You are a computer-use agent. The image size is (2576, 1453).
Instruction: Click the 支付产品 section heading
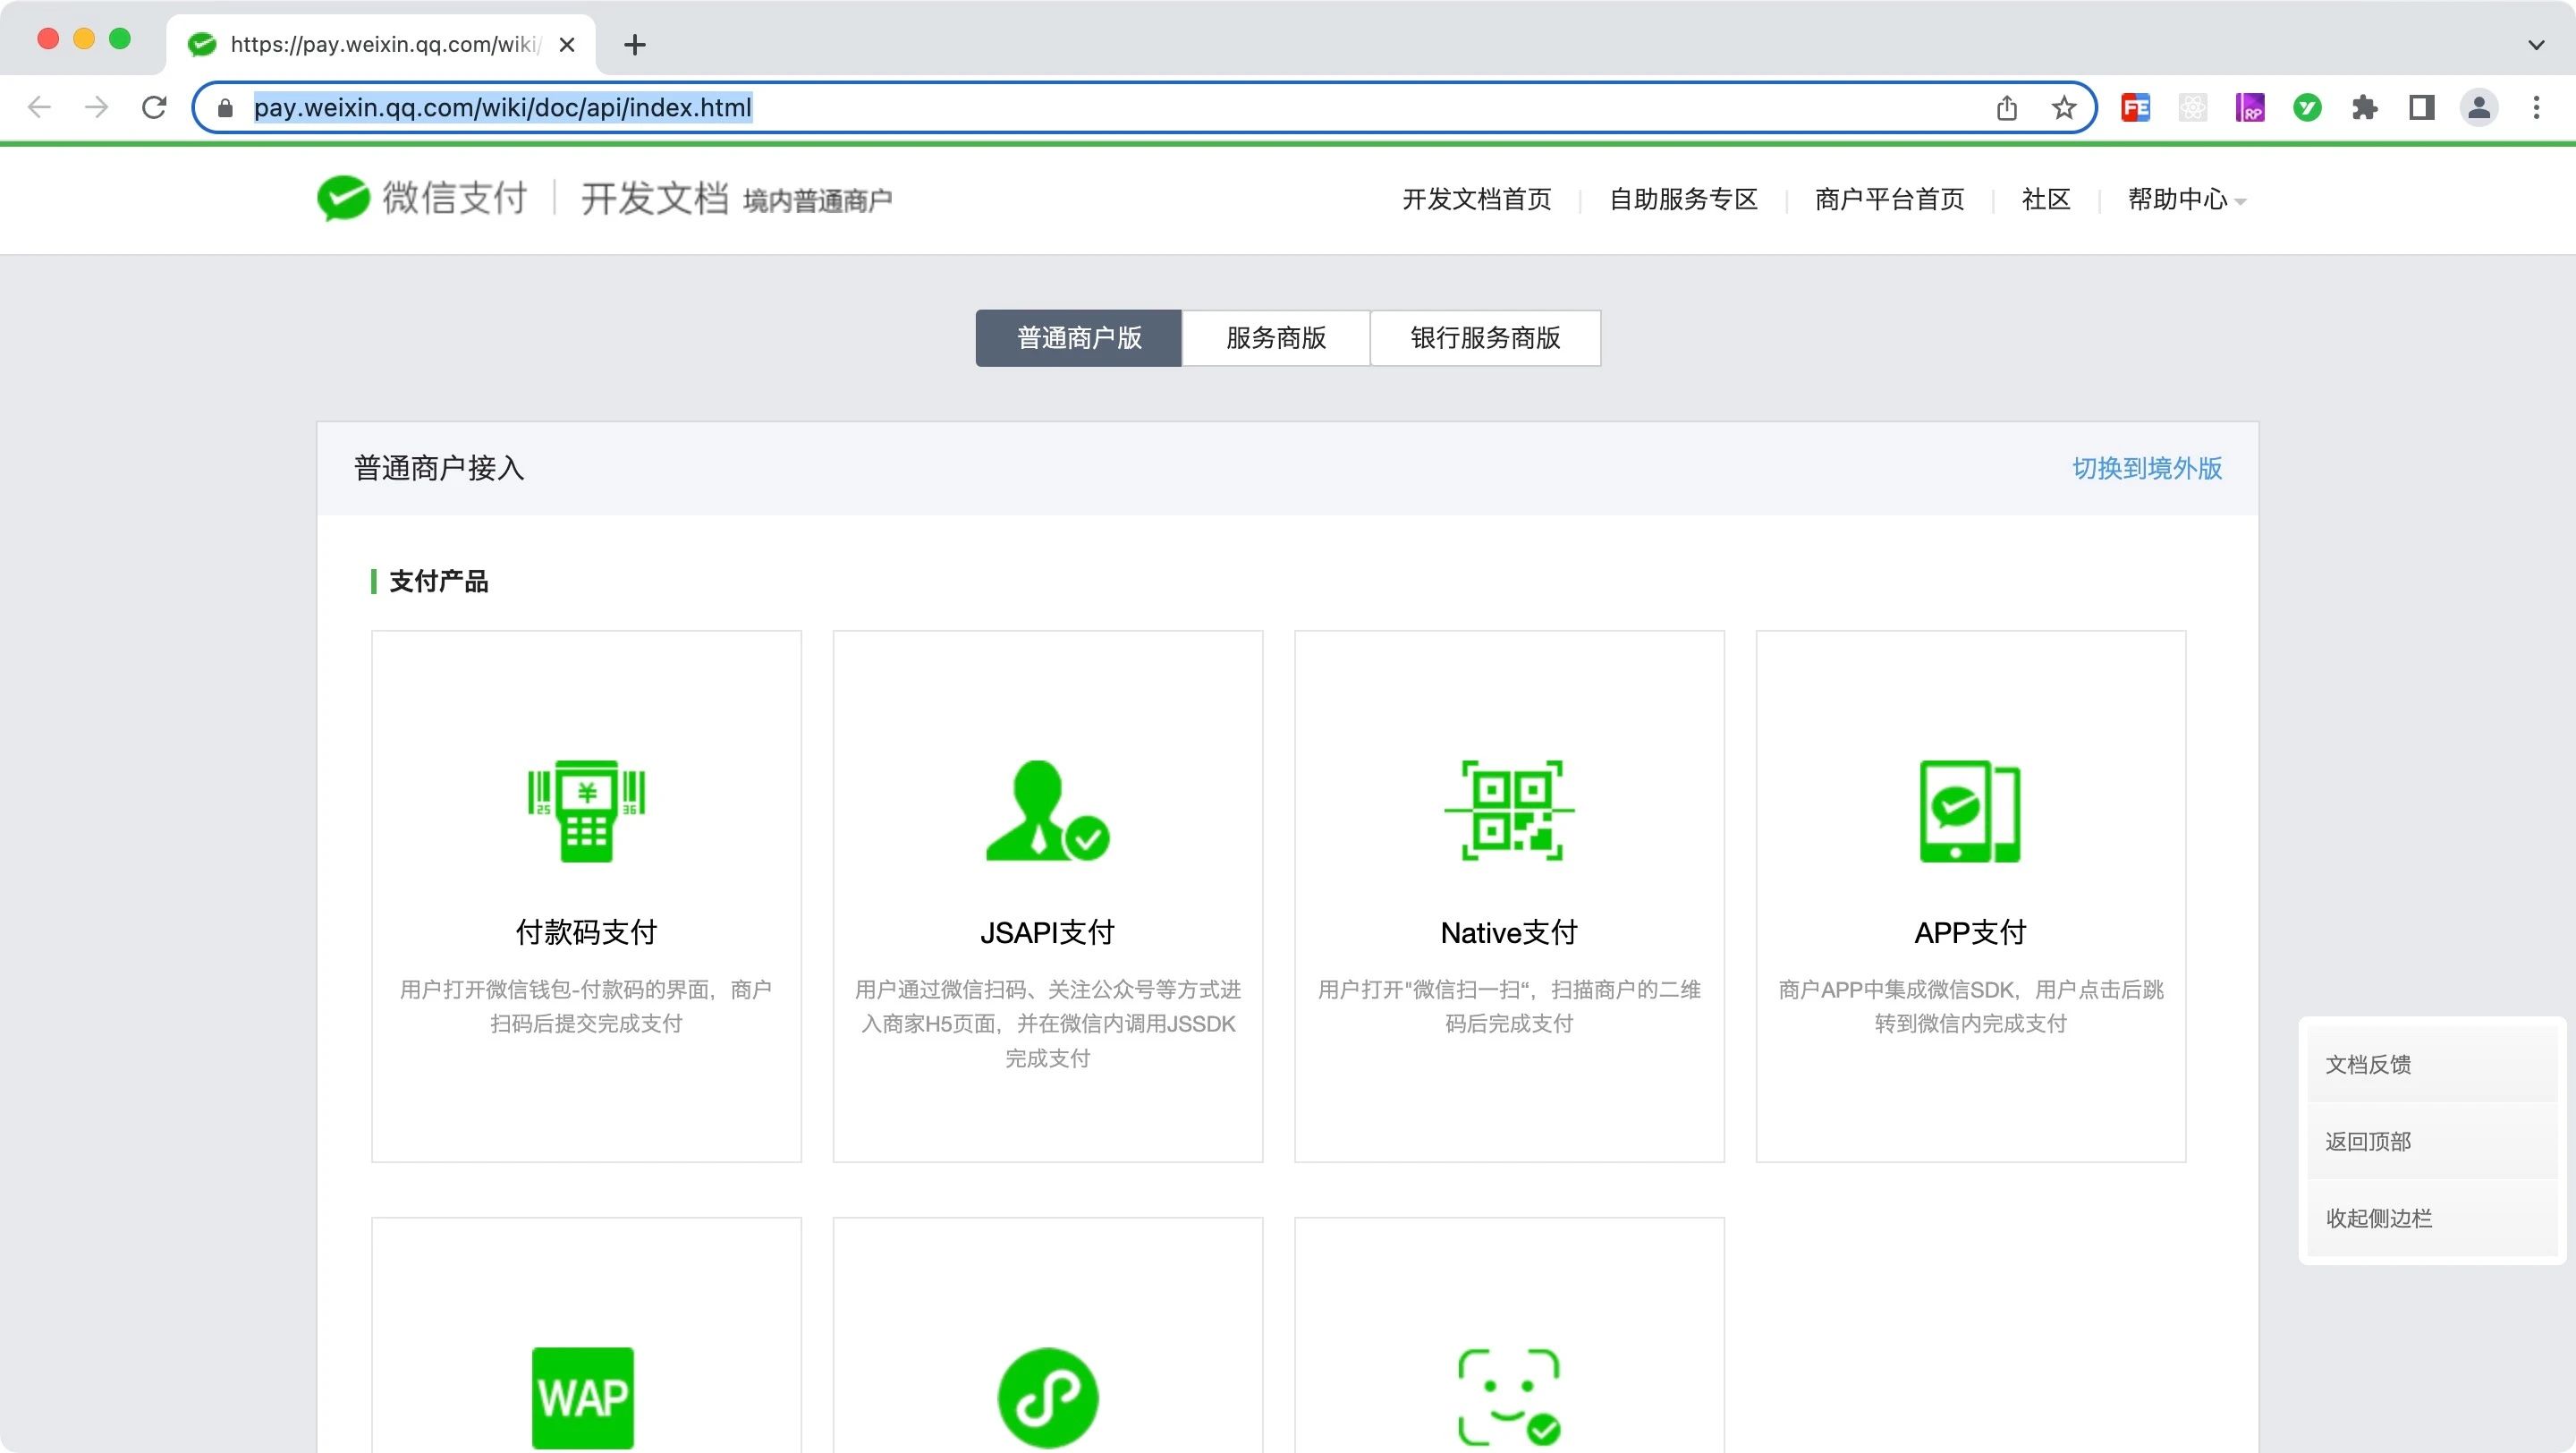point(438,581)
